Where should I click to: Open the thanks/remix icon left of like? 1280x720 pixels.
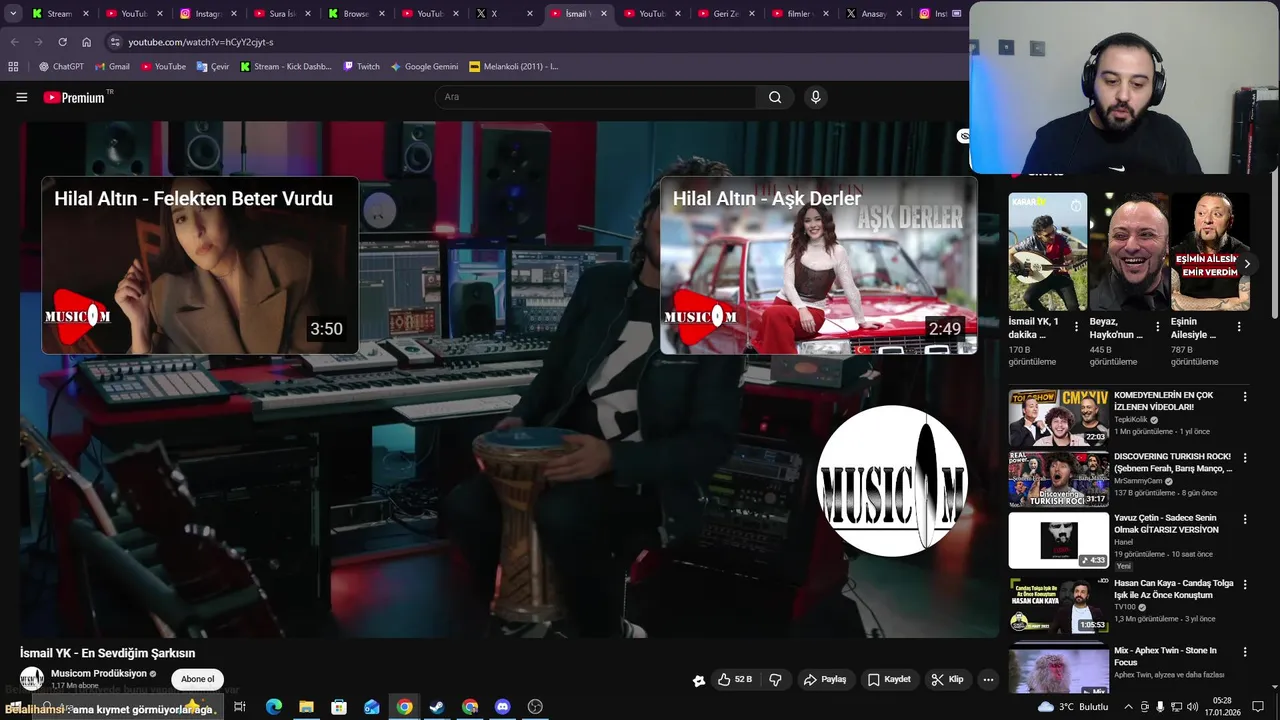pos(698,680)
